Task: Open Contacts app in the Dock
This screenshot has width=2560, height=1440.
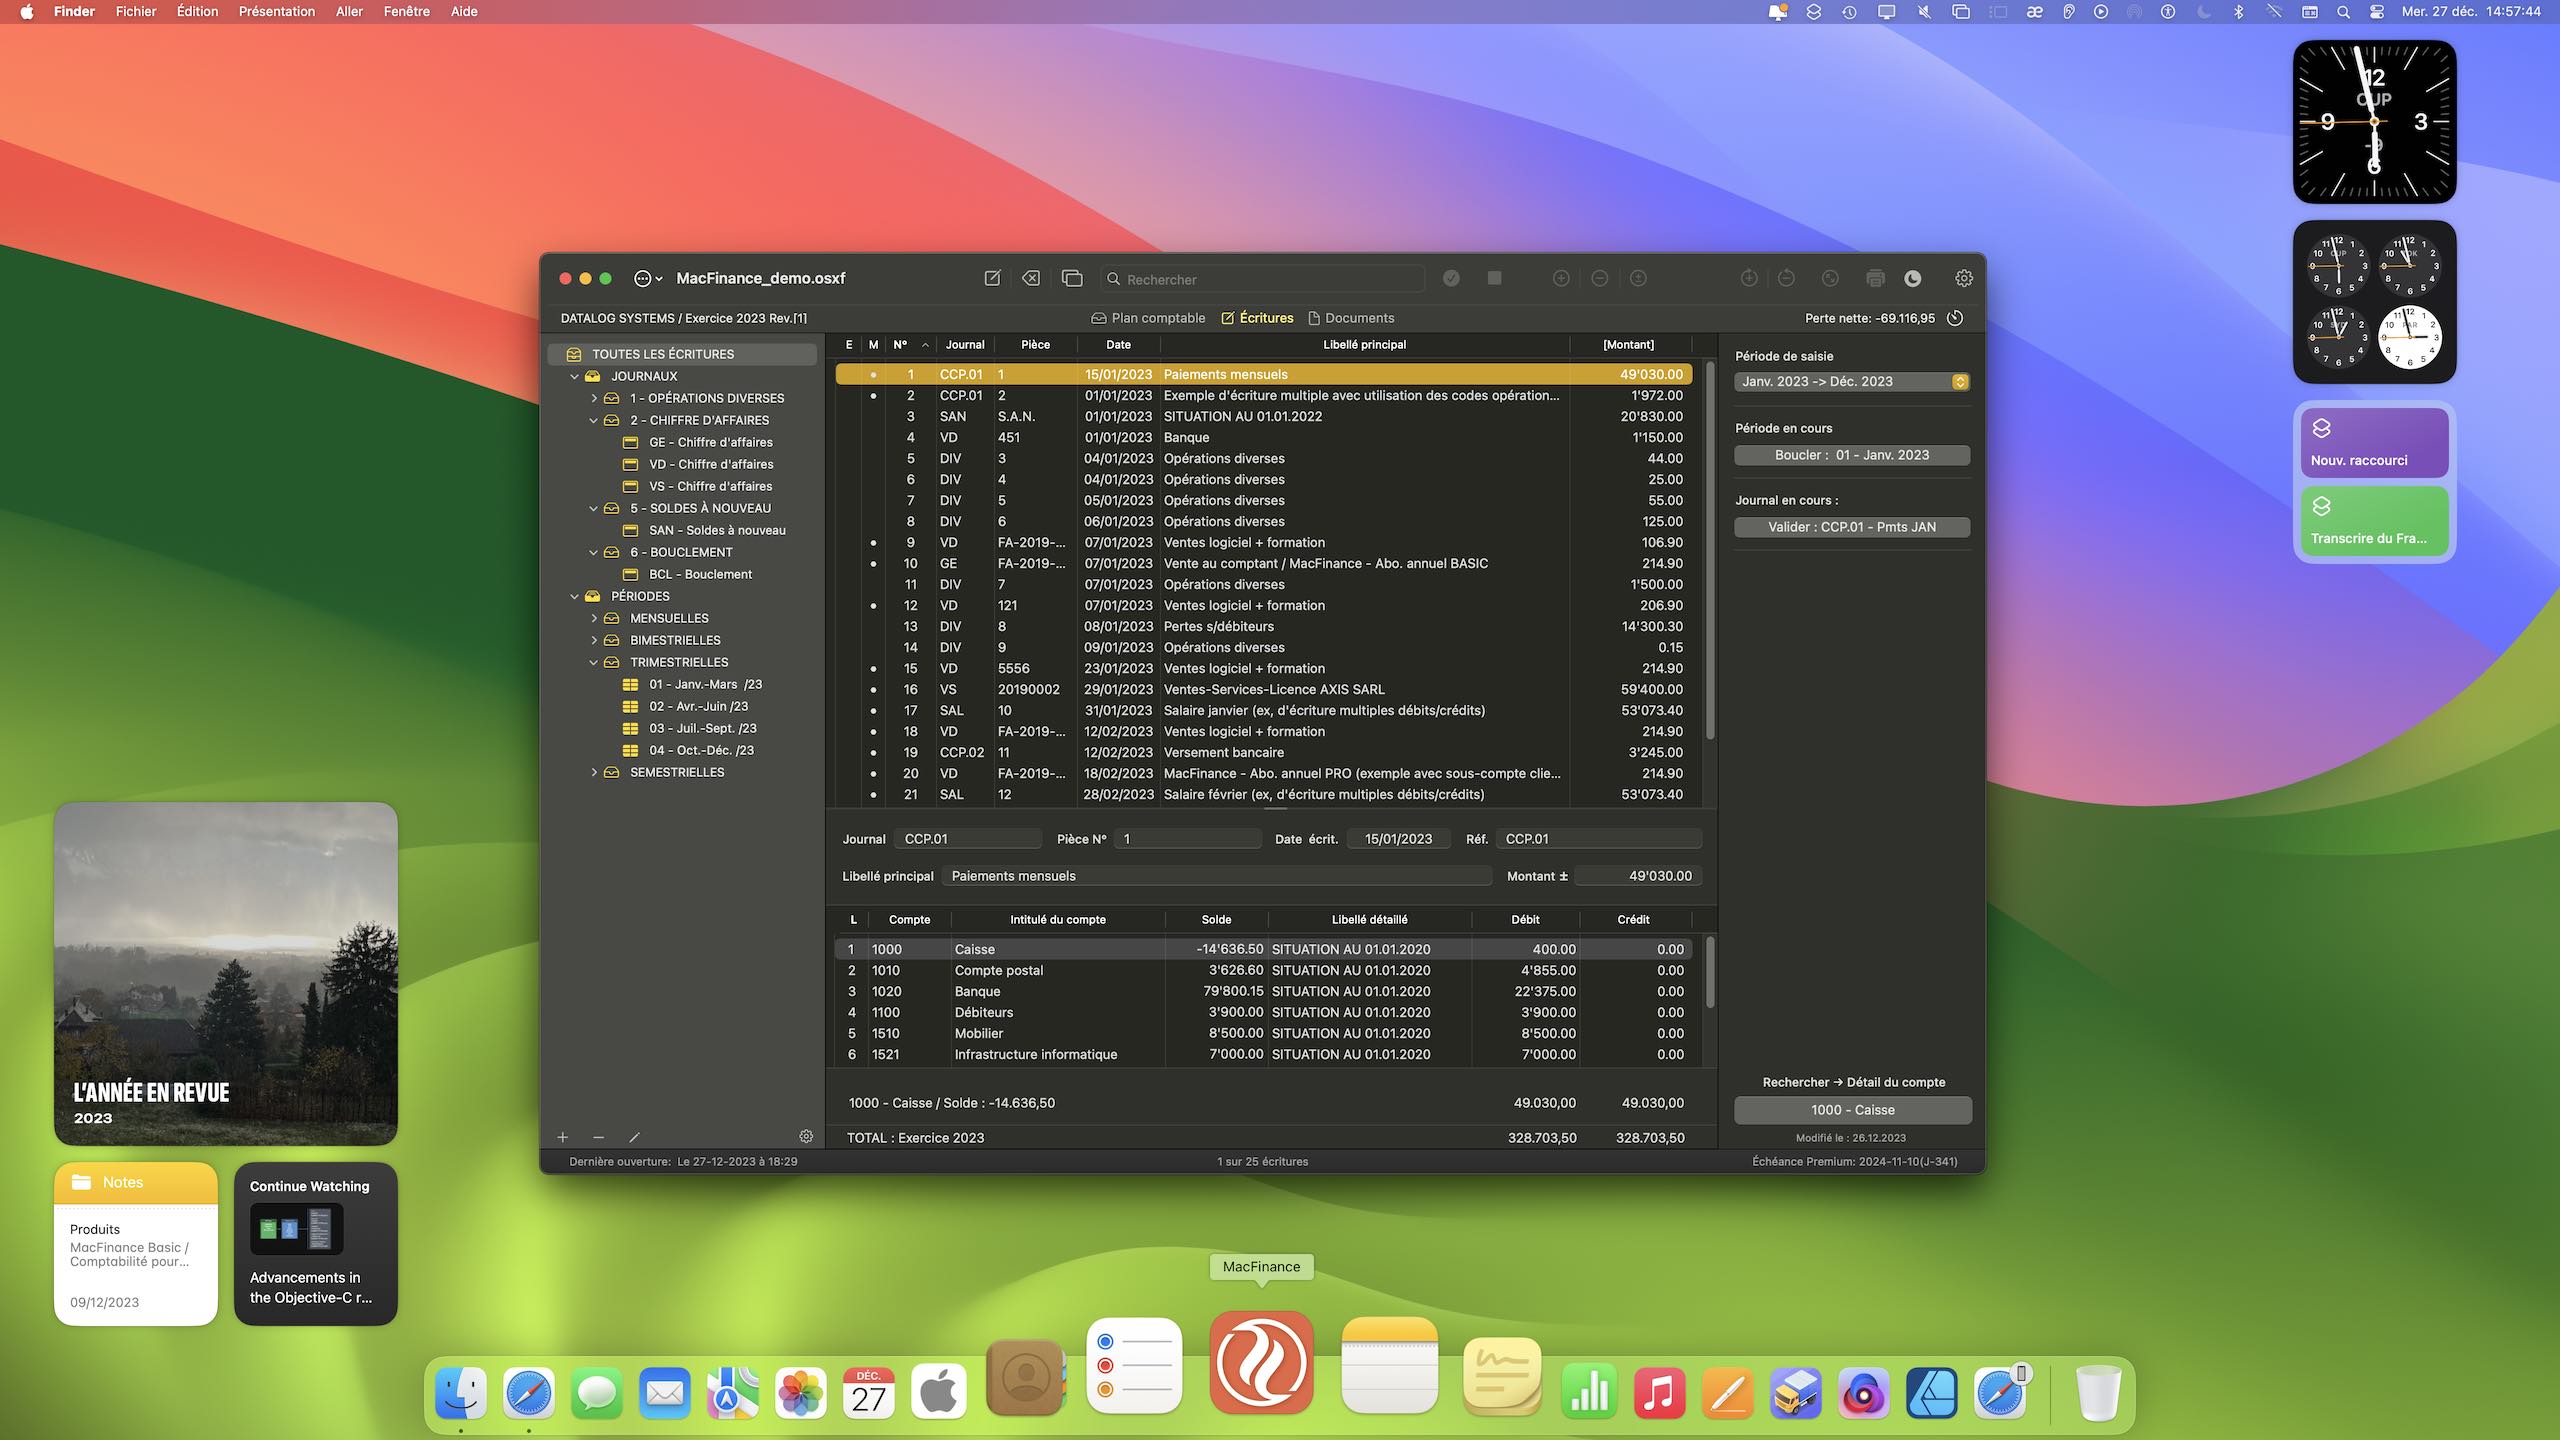Action: click(x=1025, y=1378)
